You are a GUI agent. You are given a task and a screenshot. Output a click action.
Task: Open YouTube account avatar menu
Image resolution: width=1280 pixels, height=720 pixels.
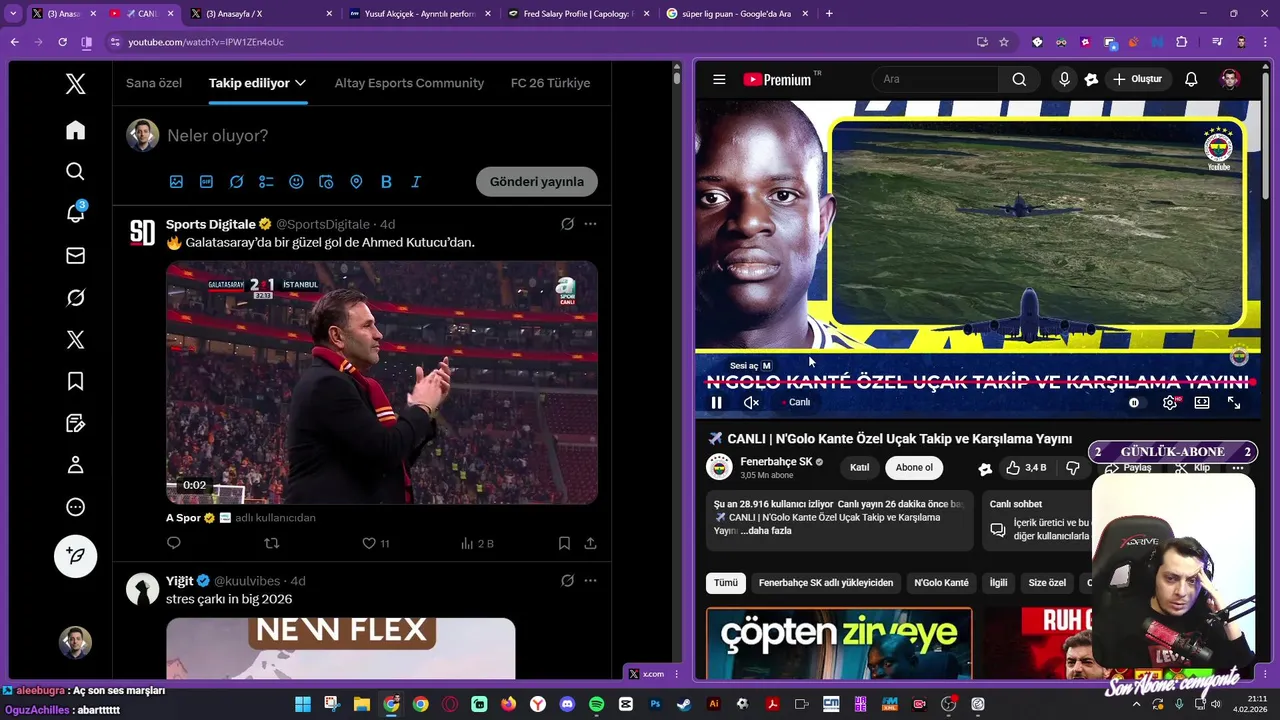point(1230,79)
